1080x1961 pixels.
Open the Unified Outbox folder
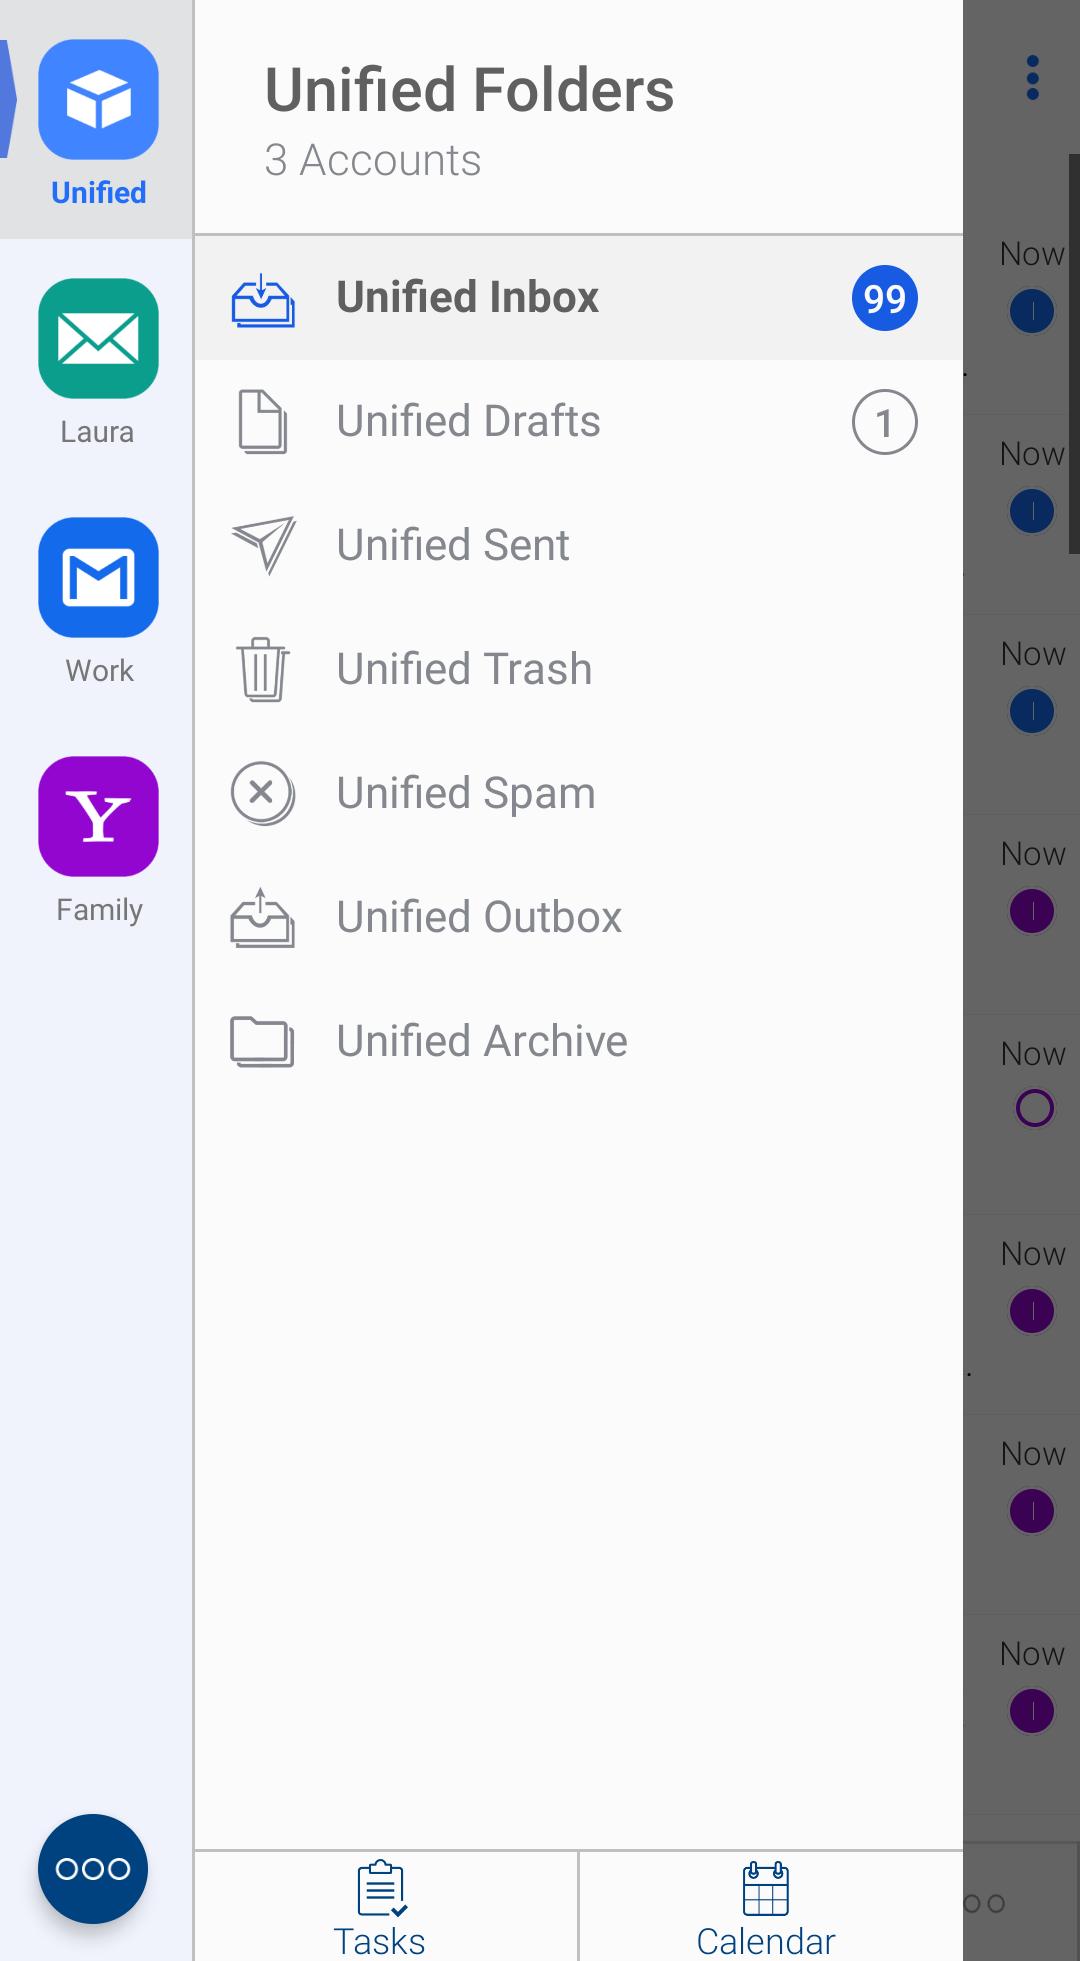[479, 918]
